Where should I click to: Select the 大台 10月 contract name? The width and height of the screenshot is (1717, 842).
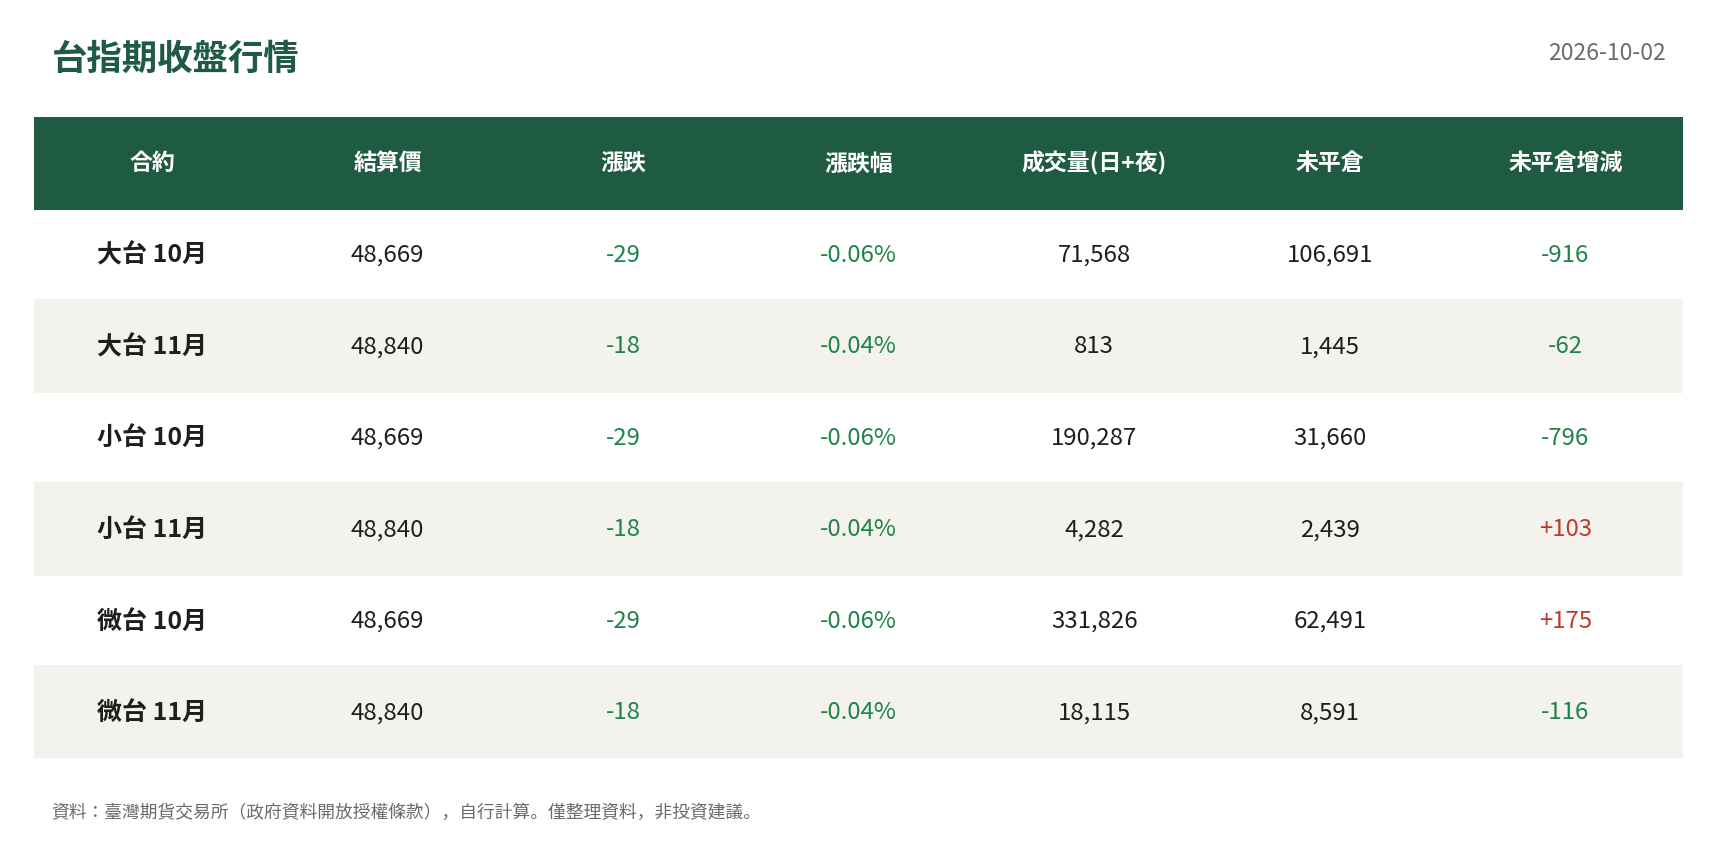151,254
